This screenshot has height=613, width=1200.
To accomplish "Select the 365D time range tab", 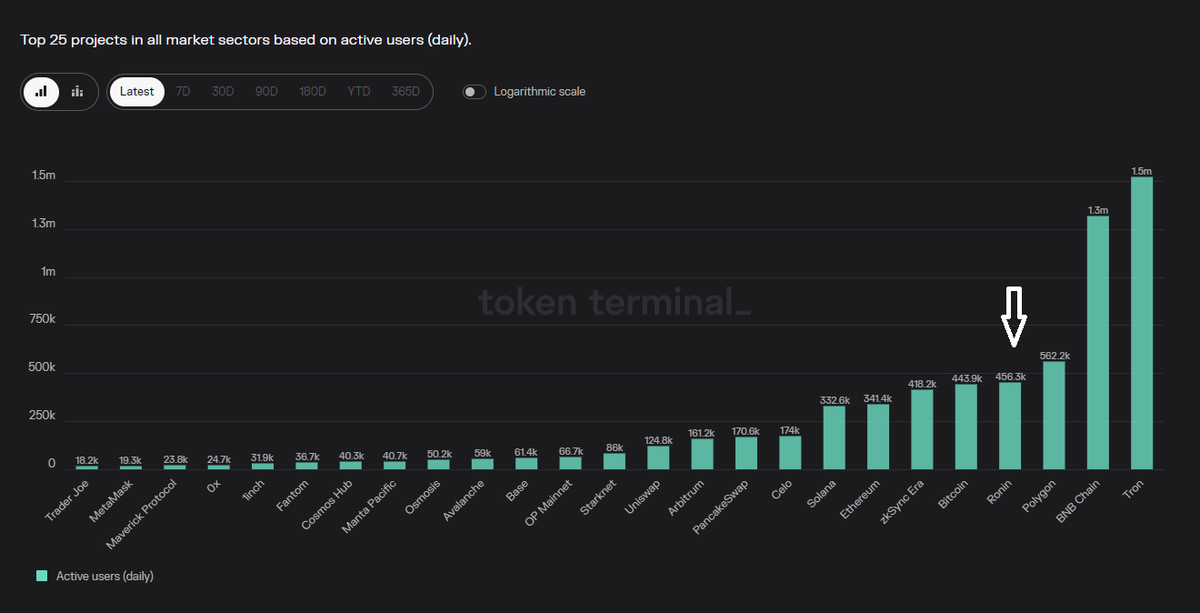I will (406, 91).
